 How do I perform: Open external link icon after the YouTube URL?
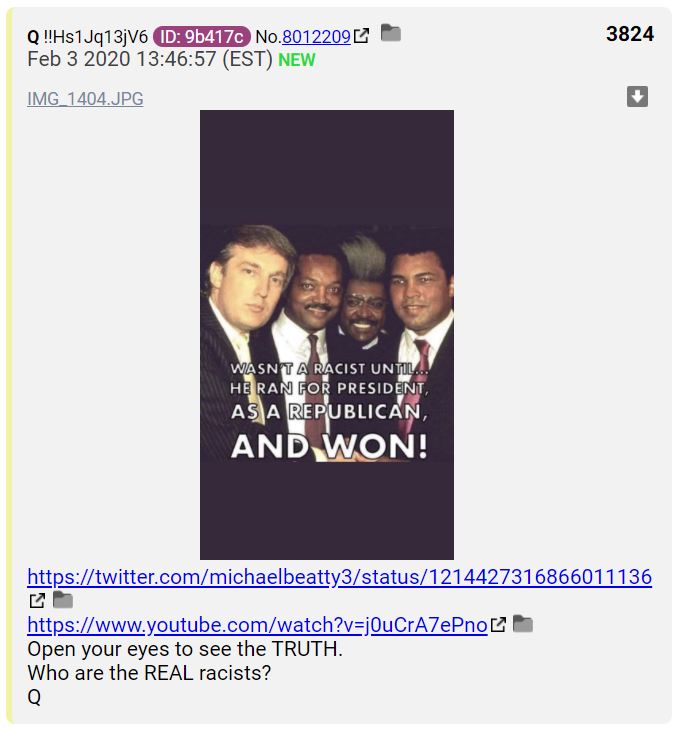point(498,625)
